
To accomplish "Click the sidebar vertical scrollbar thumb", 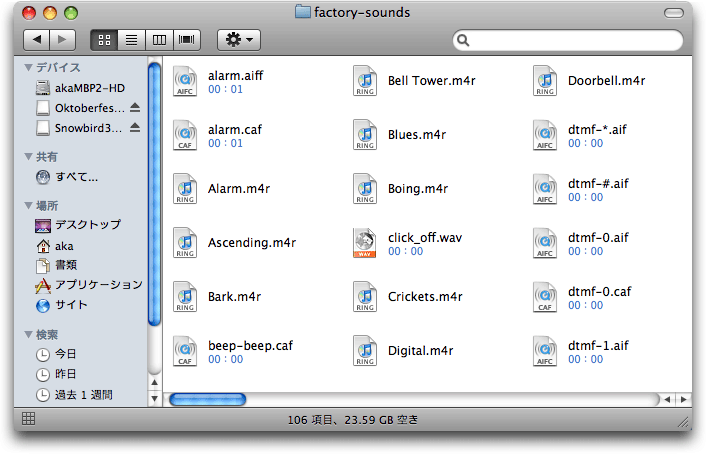I will [154, 195].
